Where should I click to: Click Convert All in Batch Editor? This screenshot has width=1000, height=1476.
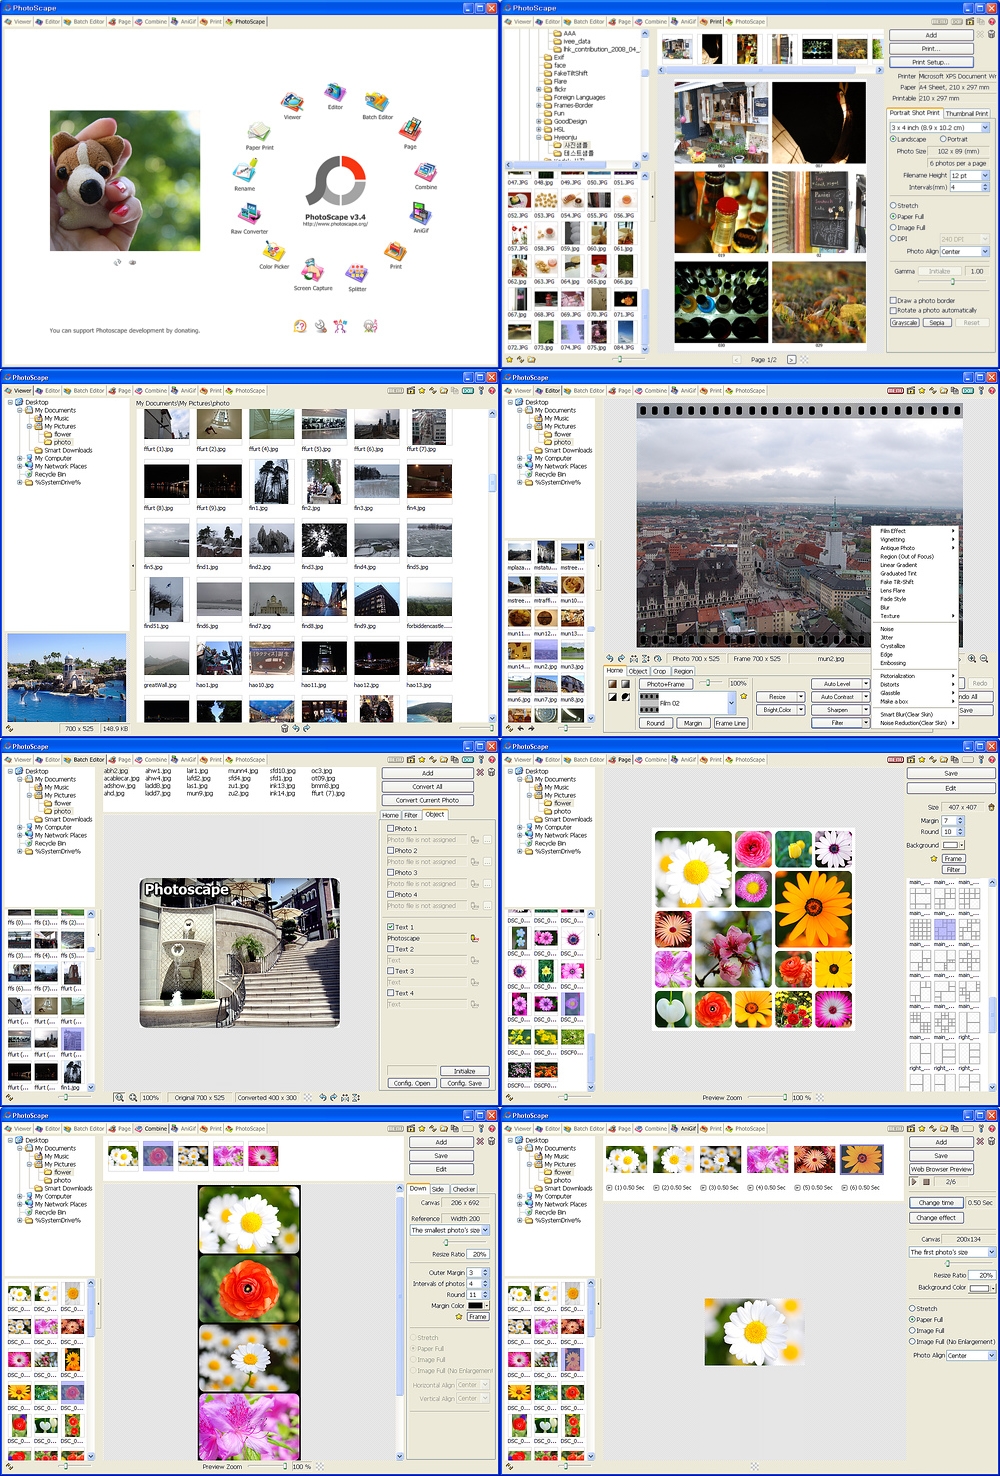(427, 786)
